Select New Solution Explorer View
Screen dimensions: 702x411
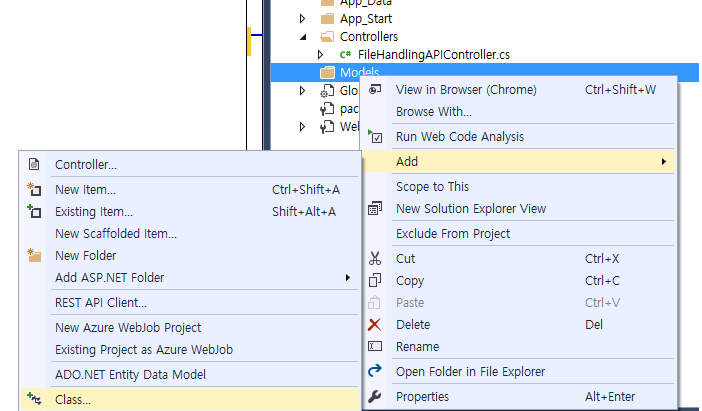click(x=519, y=209)
